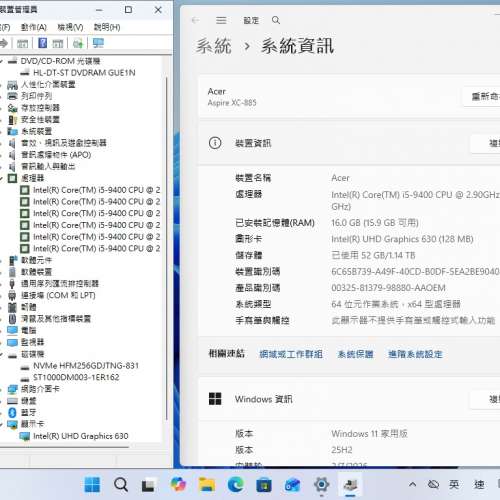The image size is (500, 500).
Task: Select the ST1000DM003-1ER162 drive
Action: tap(76, 377)
